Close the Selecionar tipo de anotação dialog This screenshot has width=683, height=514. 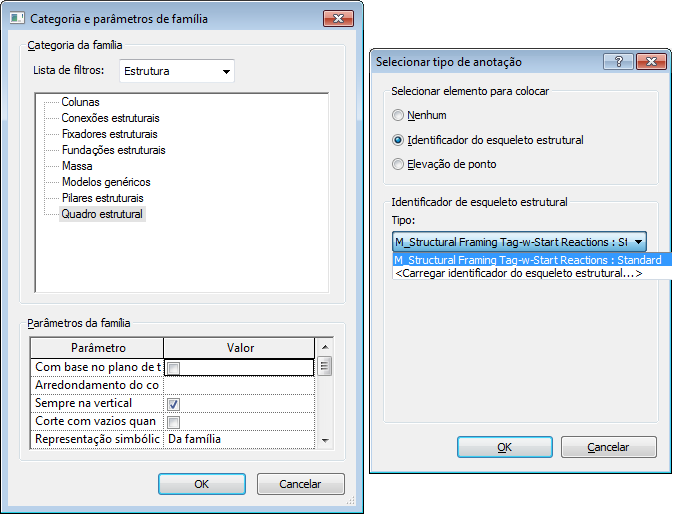pyautogui.click(x=651, y=62)
